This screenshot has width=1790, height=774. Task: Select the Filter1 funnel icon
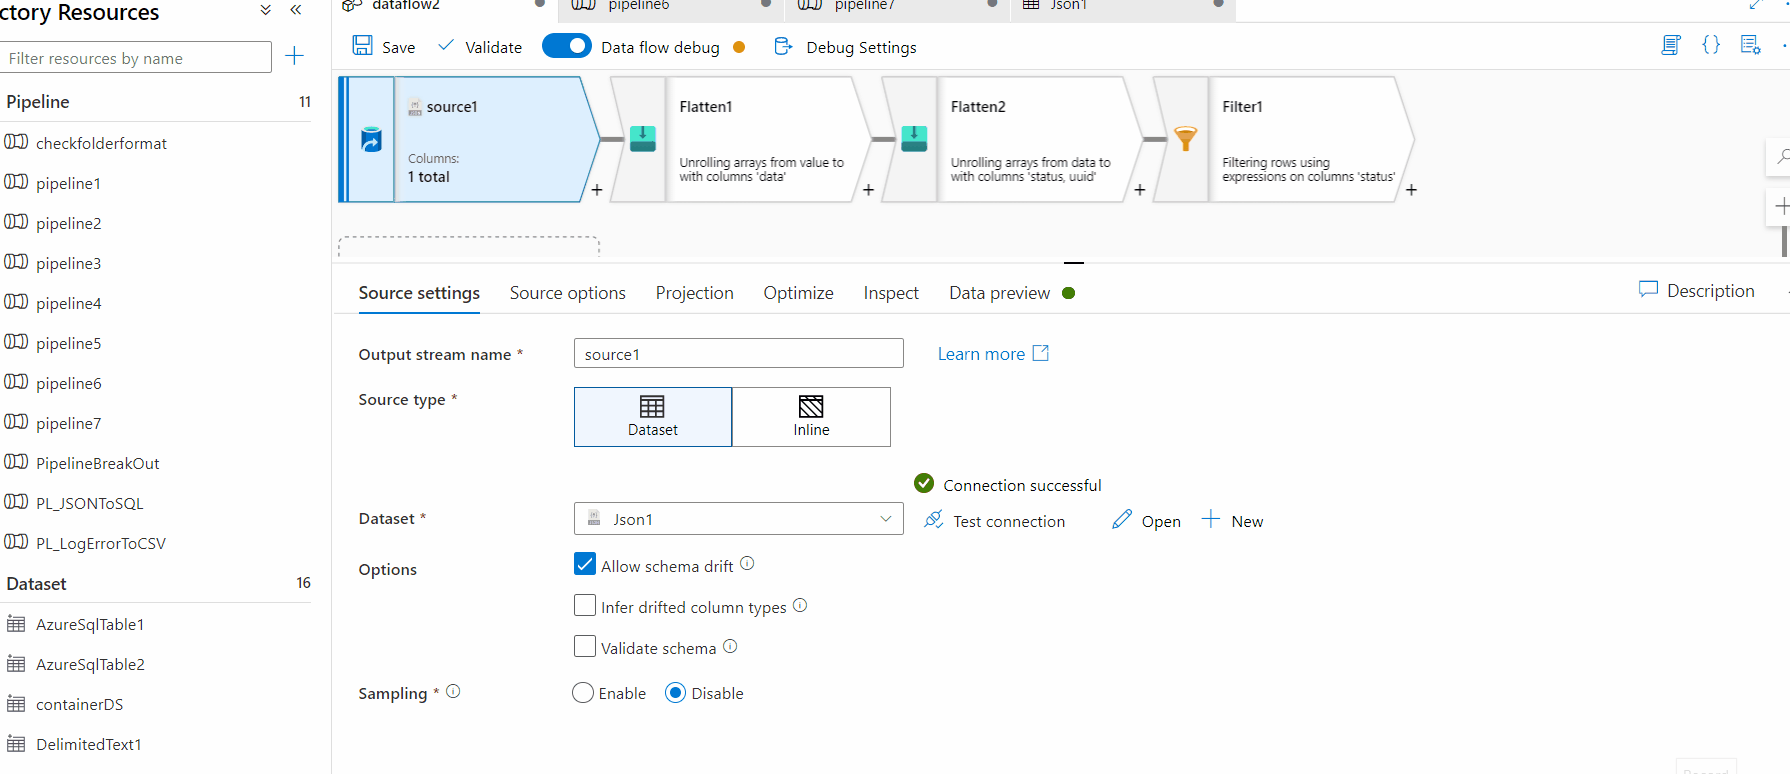tap(1186, 139)
